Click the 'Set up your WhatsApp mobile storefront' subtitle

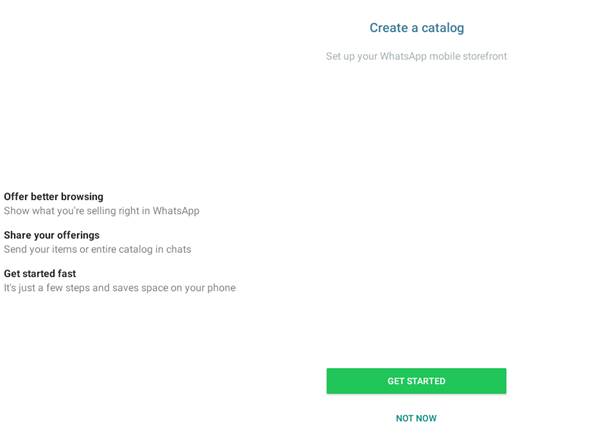(x=416, y=56)
